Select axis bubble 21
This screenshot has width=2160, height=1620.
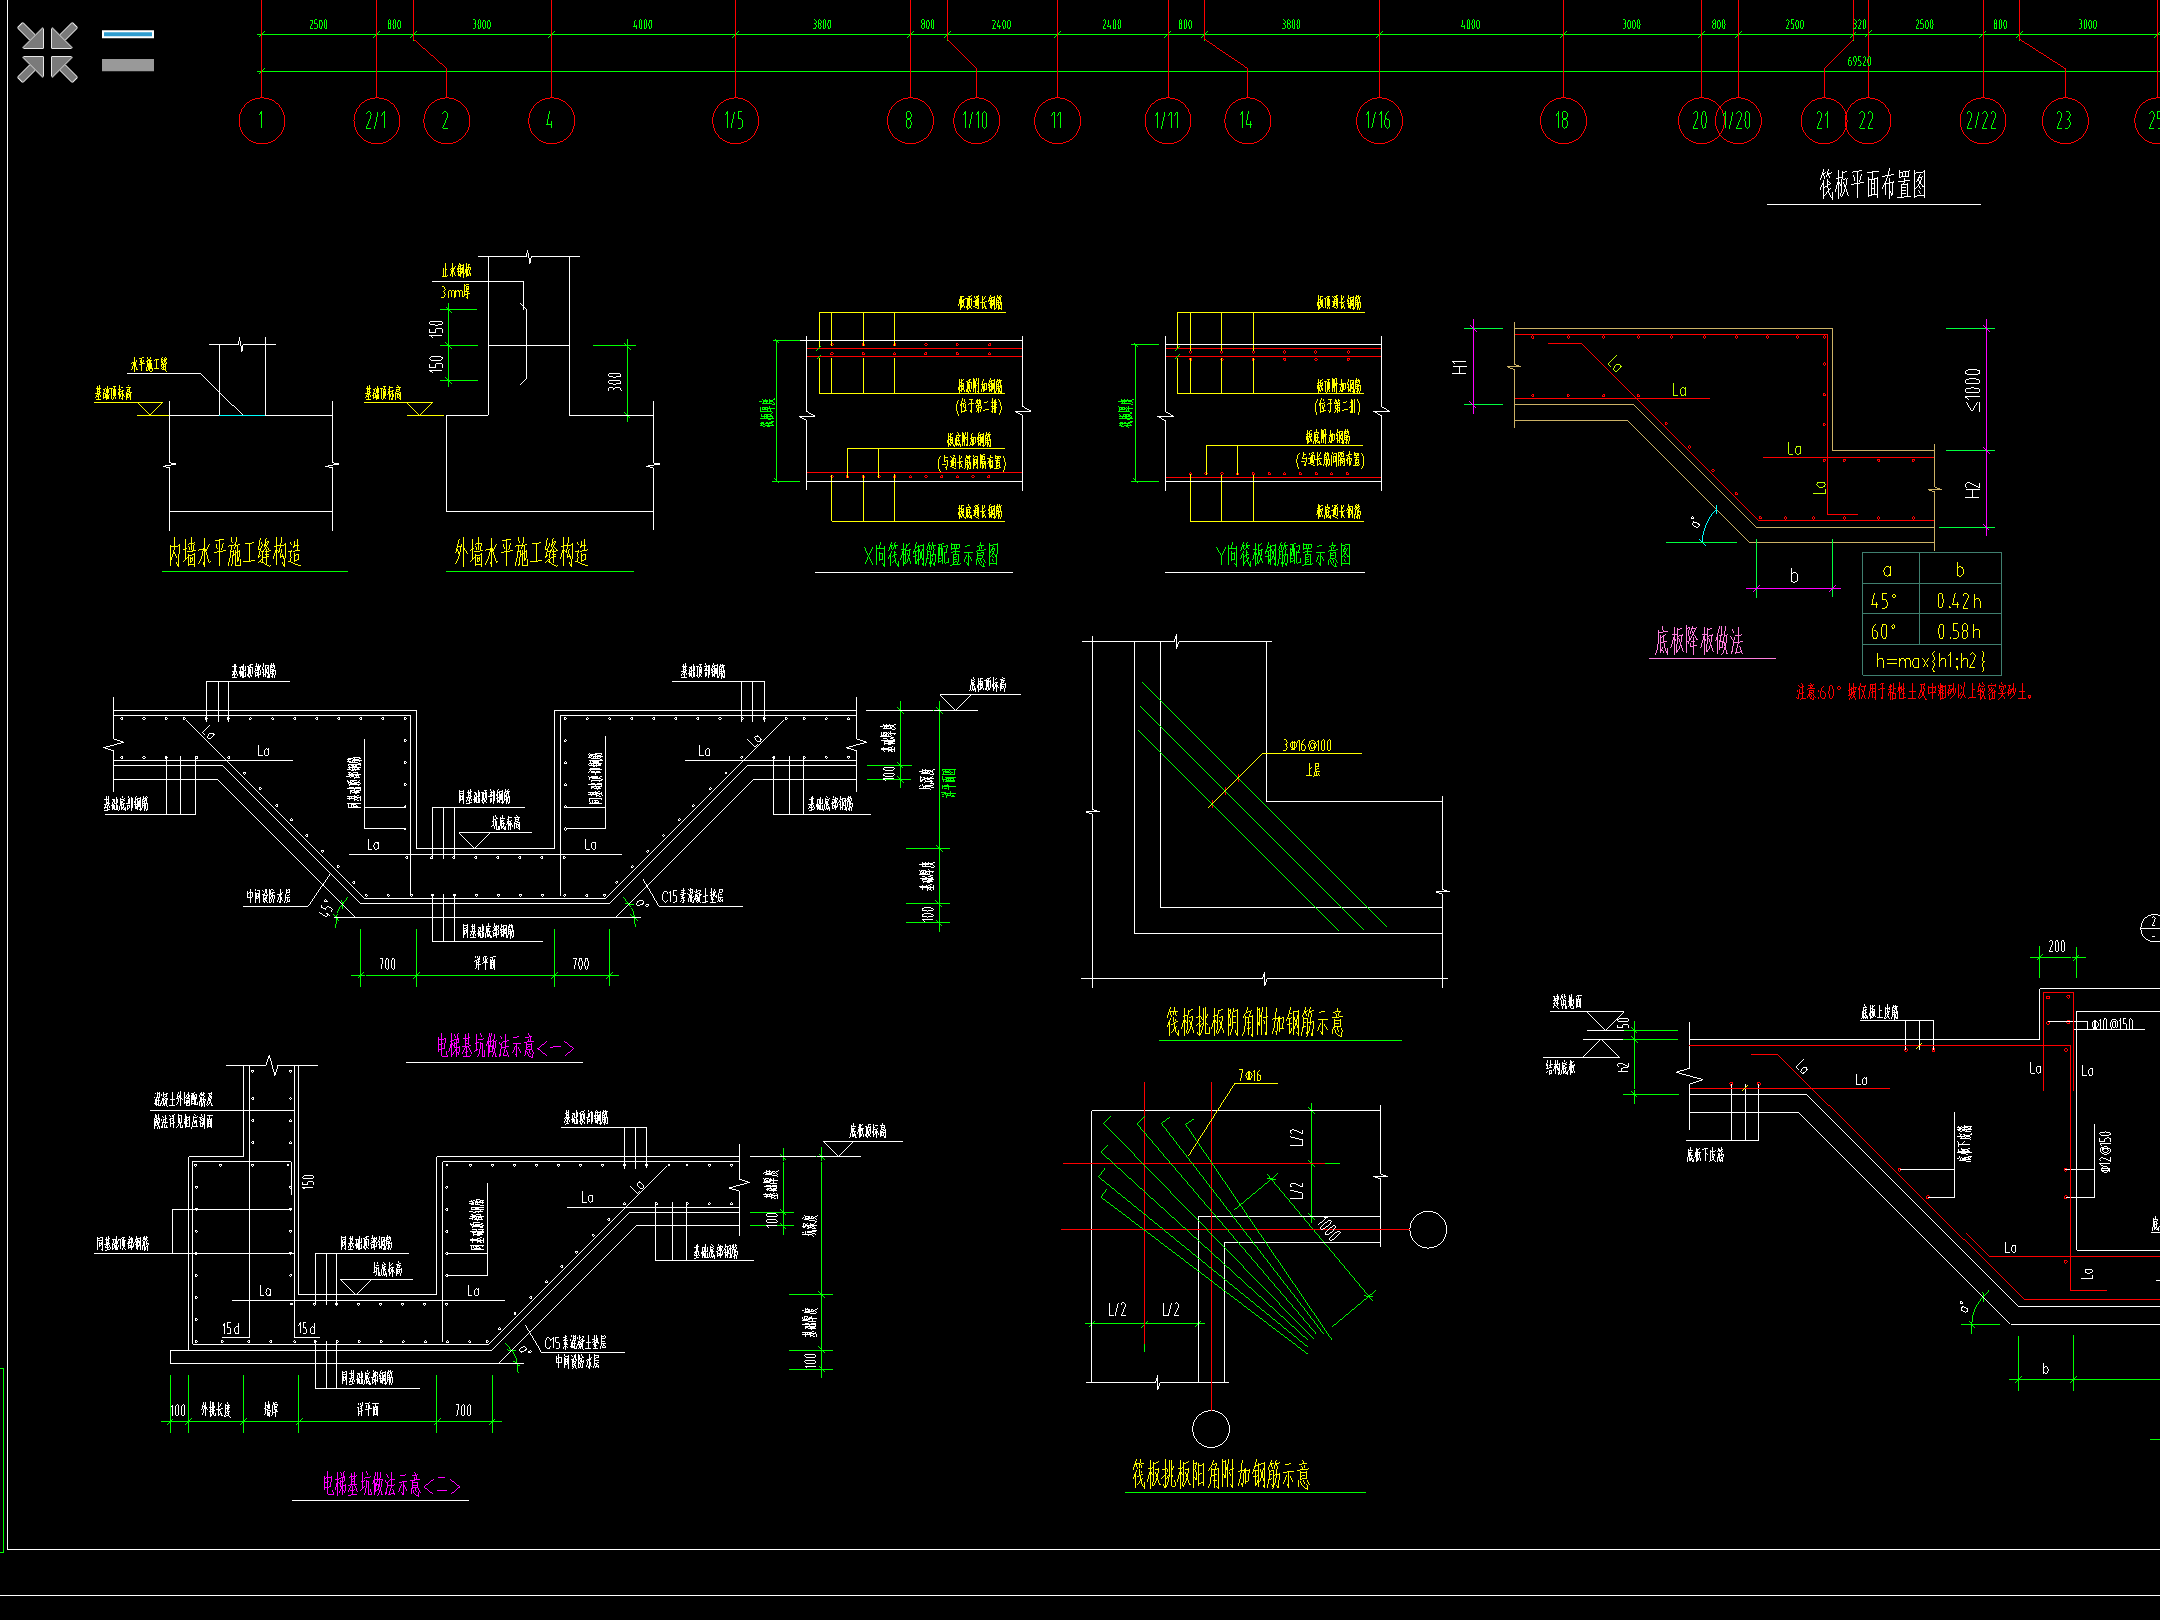pos(1824,121)
